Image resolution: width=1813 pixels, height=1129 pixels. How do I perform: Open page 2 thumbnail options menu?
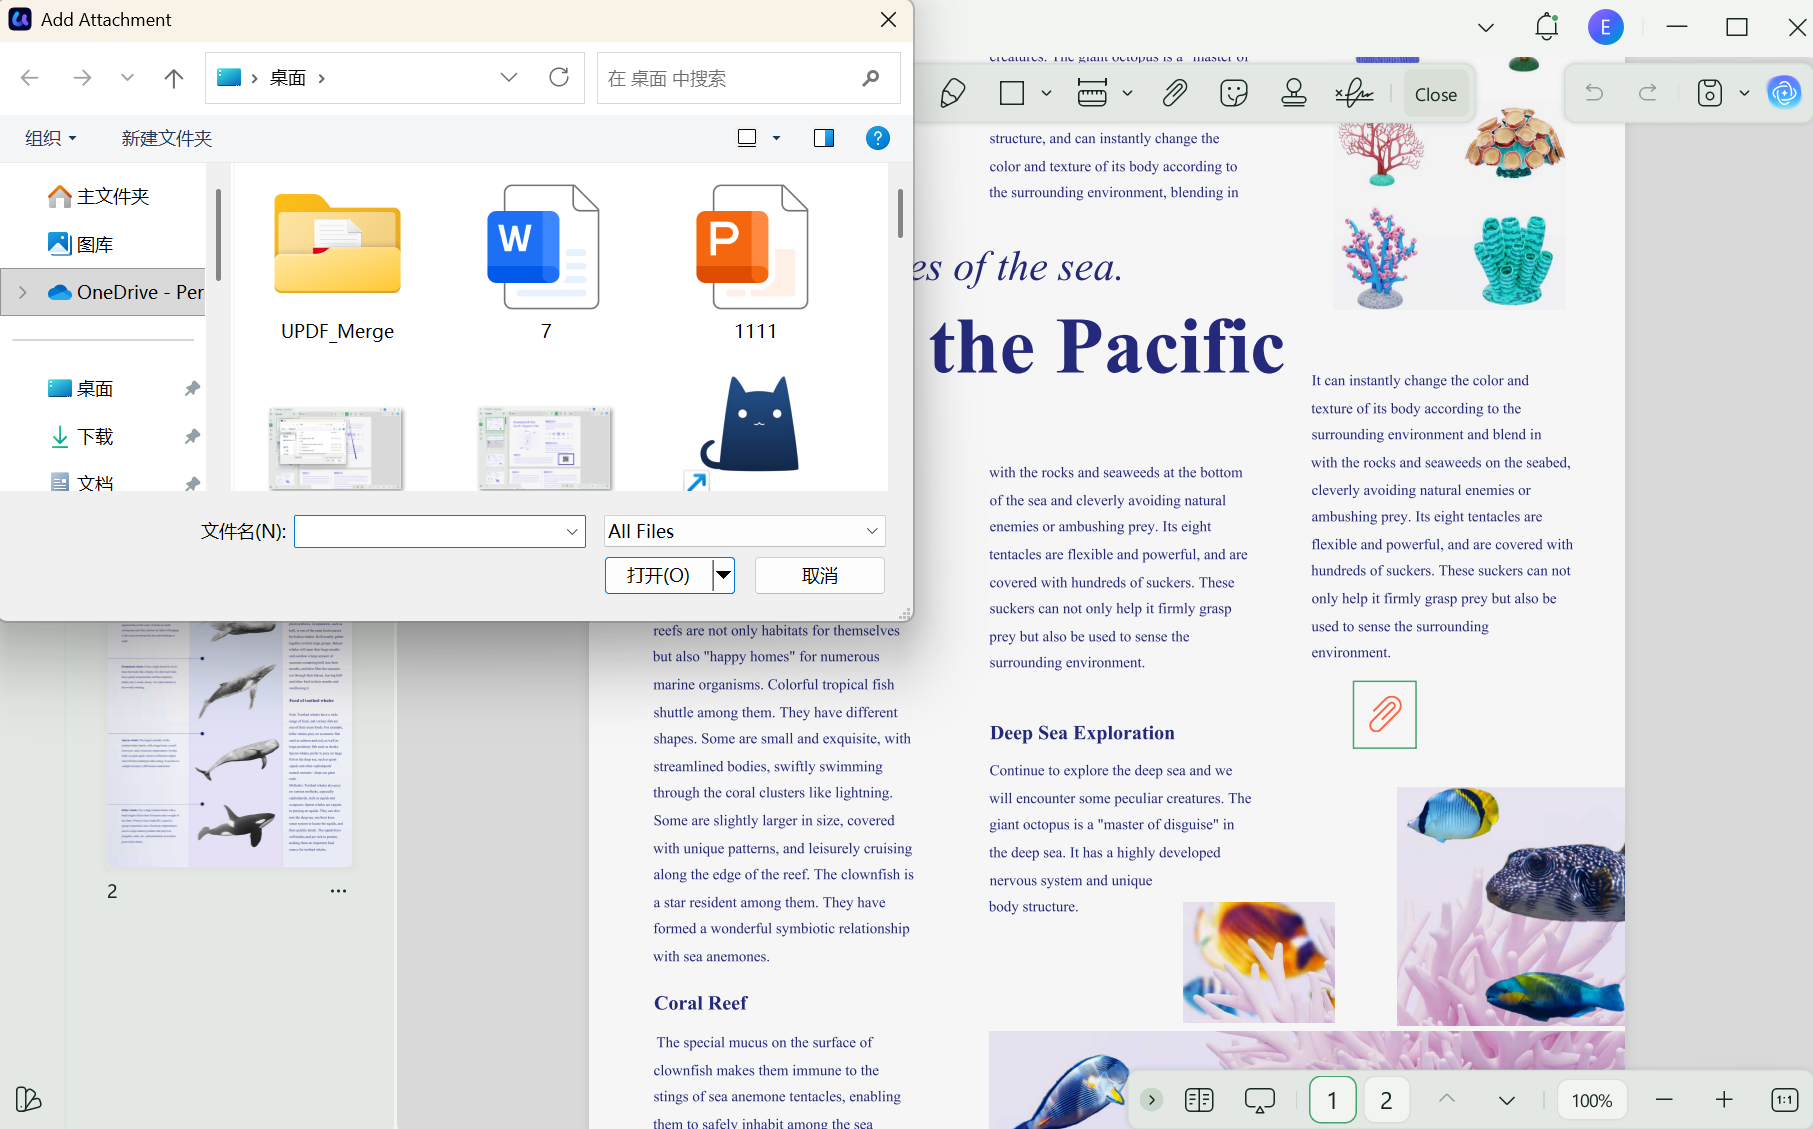click(338, 891)
